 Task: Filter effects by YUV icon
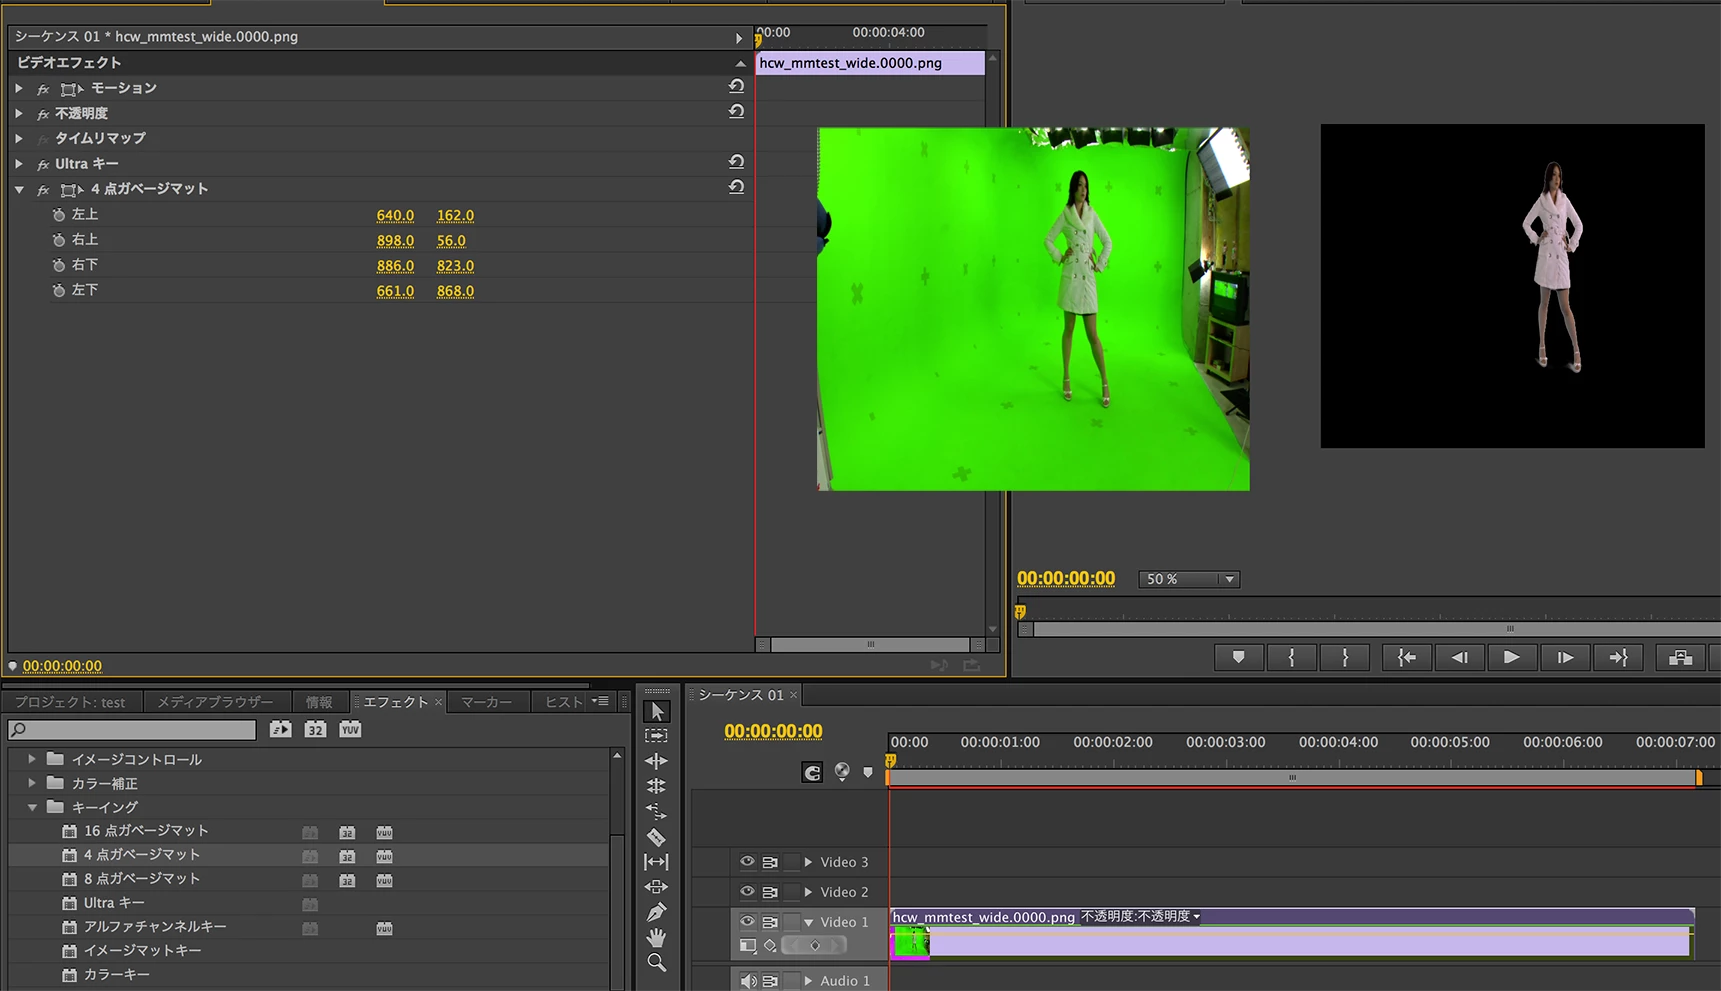(x=350, y=730)
